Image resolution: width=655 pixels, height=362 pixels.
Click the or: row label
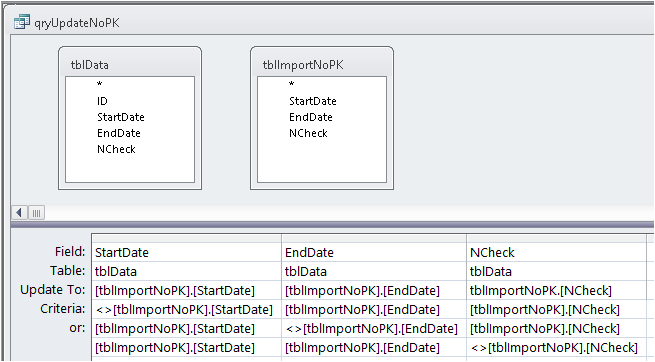coord(77,328)
